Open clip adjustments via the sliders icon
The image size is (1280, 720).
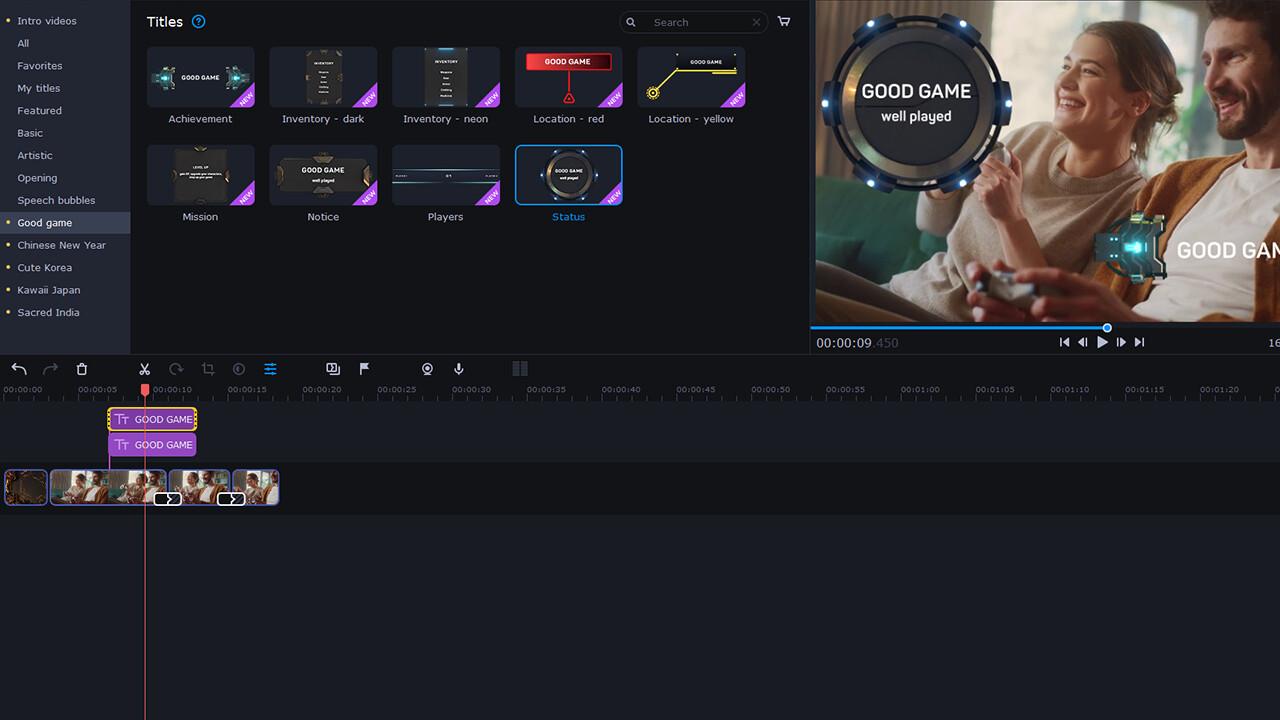270,369
